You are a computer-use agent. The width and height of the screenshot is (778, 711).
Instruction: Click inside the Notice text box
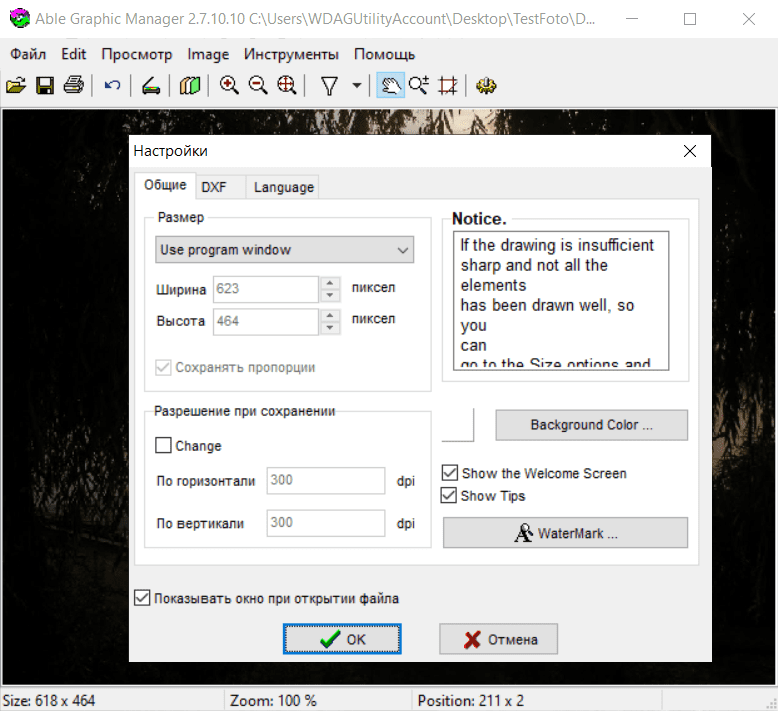click(561, 301)
